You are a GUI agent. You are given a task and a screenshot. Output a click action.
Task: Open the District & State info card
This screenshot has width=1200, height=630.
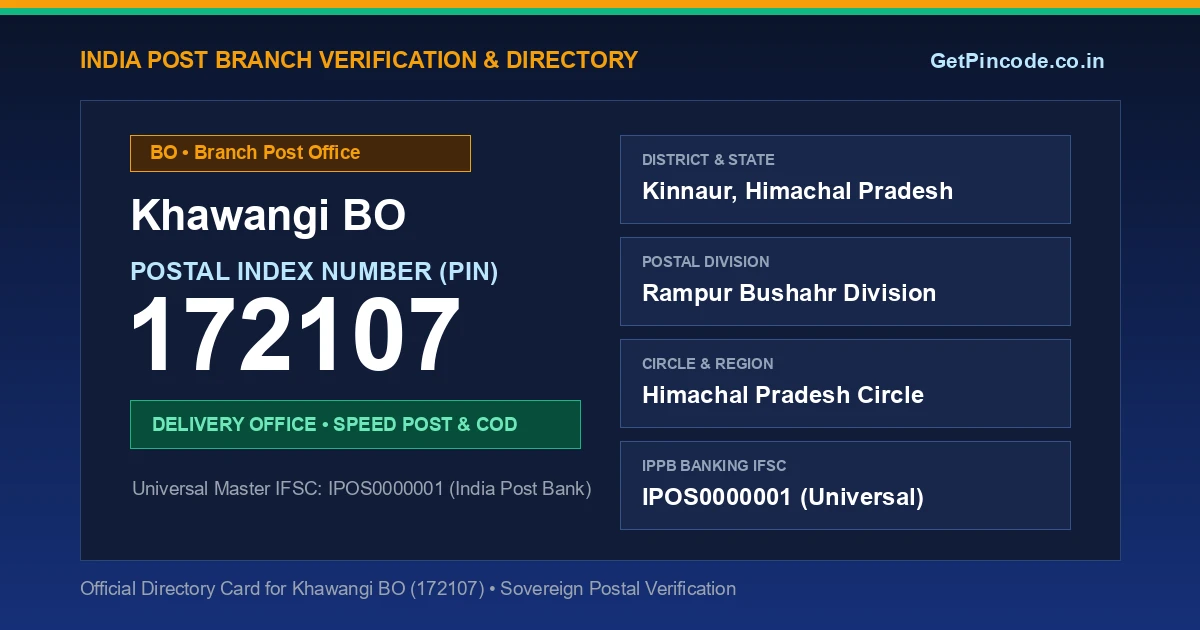coord(845,179)
